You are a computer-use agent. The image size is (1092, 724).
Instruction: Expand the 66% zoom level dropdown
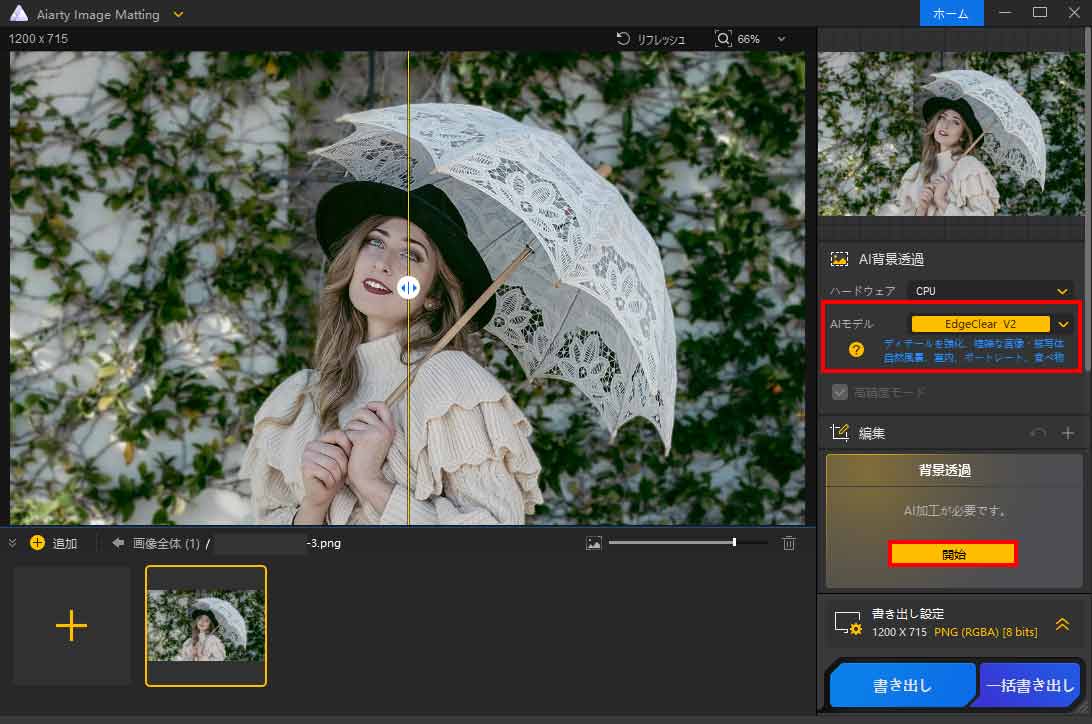point(781,39)
